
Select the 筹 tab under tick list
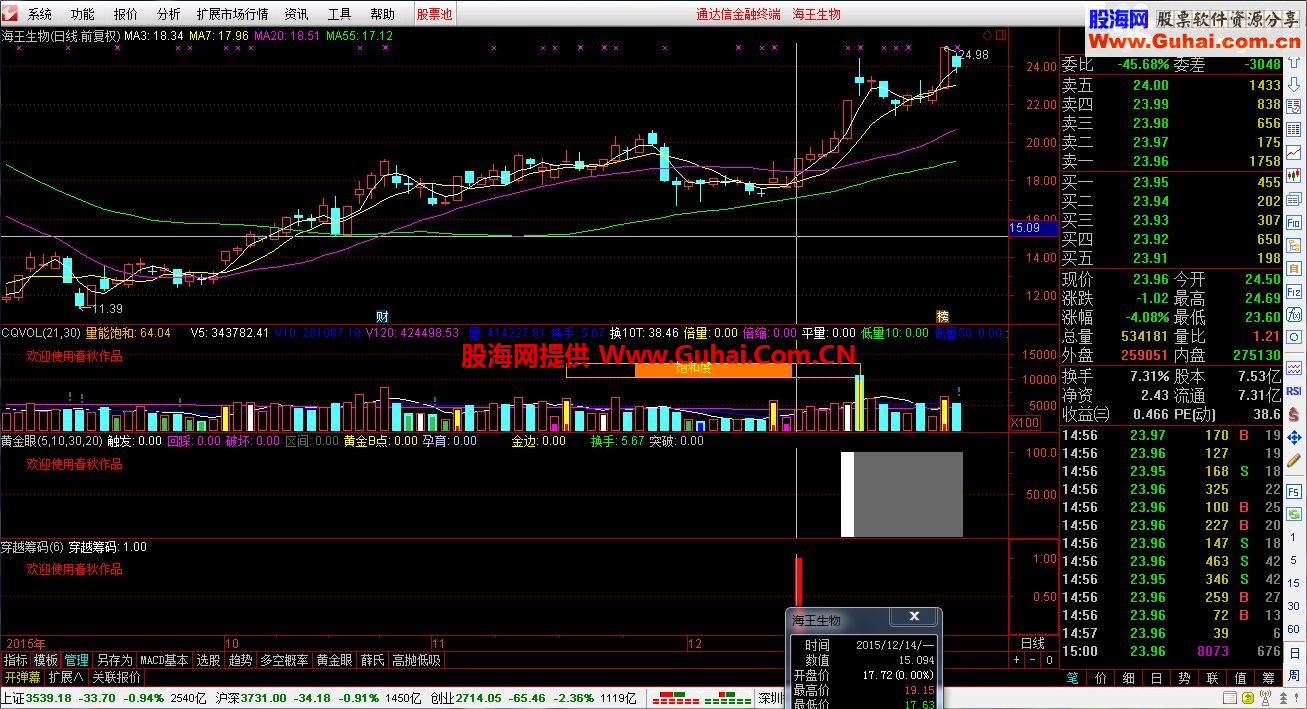click(1268, 678)
